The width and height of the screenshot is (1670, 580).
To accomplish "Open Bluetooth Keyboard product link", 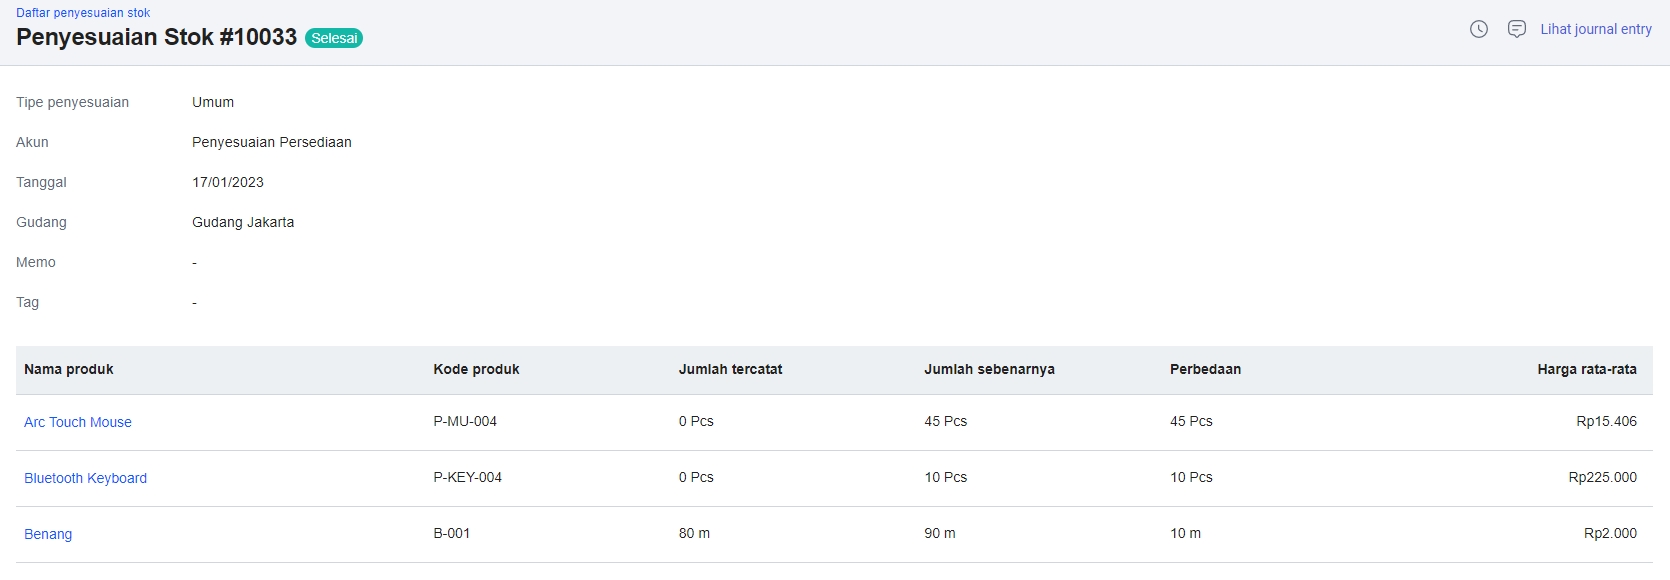I will tap(85, 478).
